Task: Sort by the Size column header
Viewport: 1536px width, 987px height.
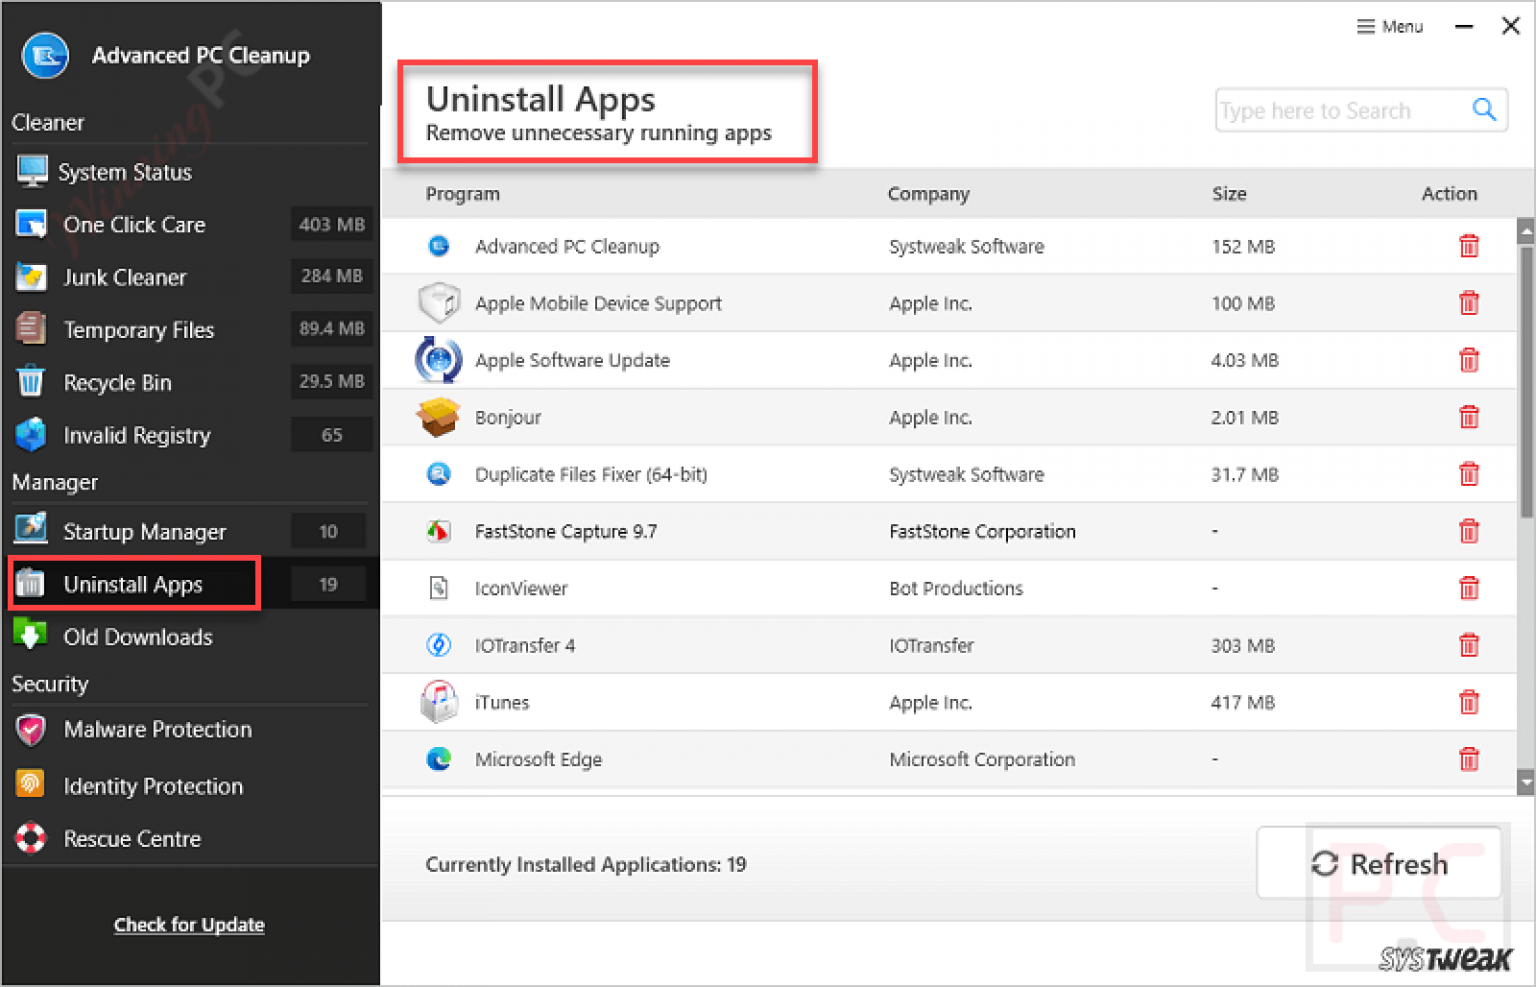Action: pos(1229,194)
